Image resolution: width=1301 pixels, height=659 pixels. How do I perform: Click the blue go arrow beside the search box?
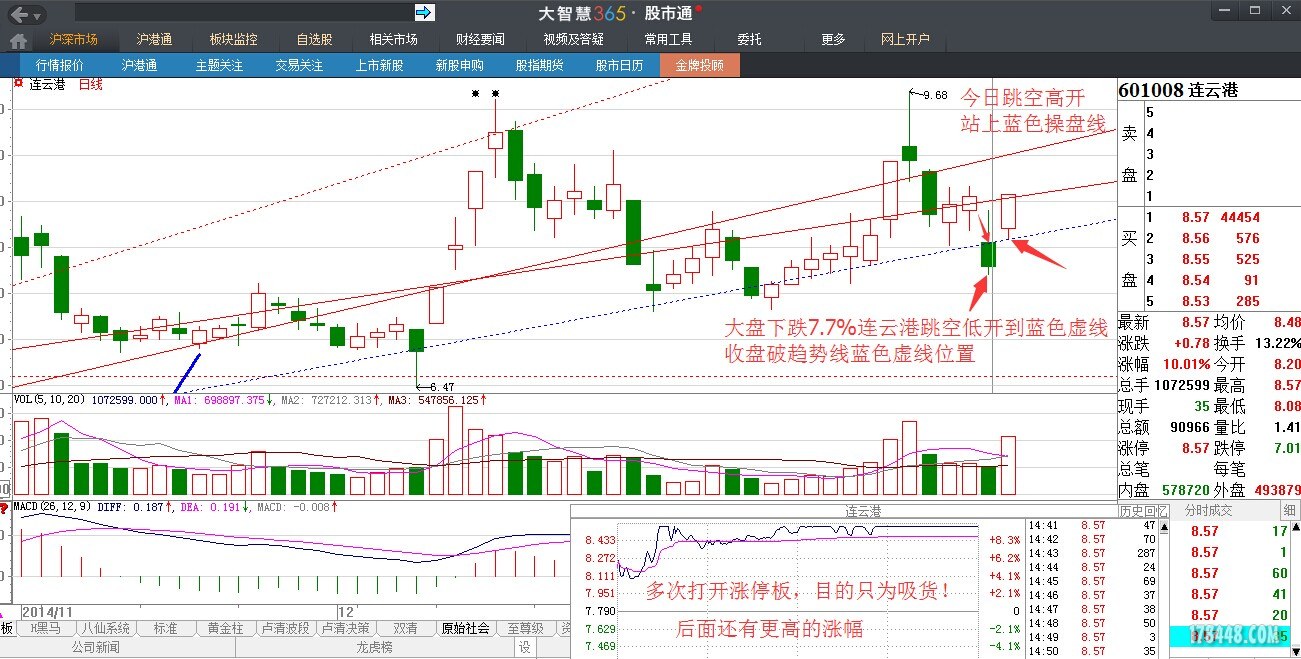tap(424, 12)
